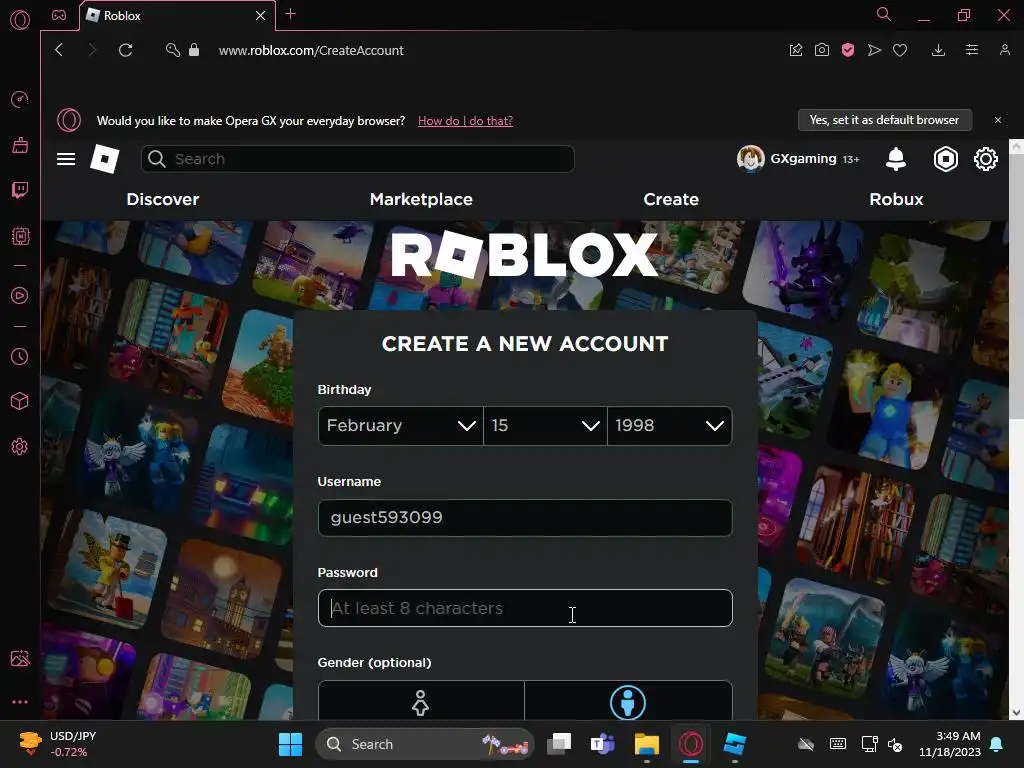Screen dimensions: 1024x768
Task: Open browser profile icon
Action: pyautogui.click(x=1004, y=50)
